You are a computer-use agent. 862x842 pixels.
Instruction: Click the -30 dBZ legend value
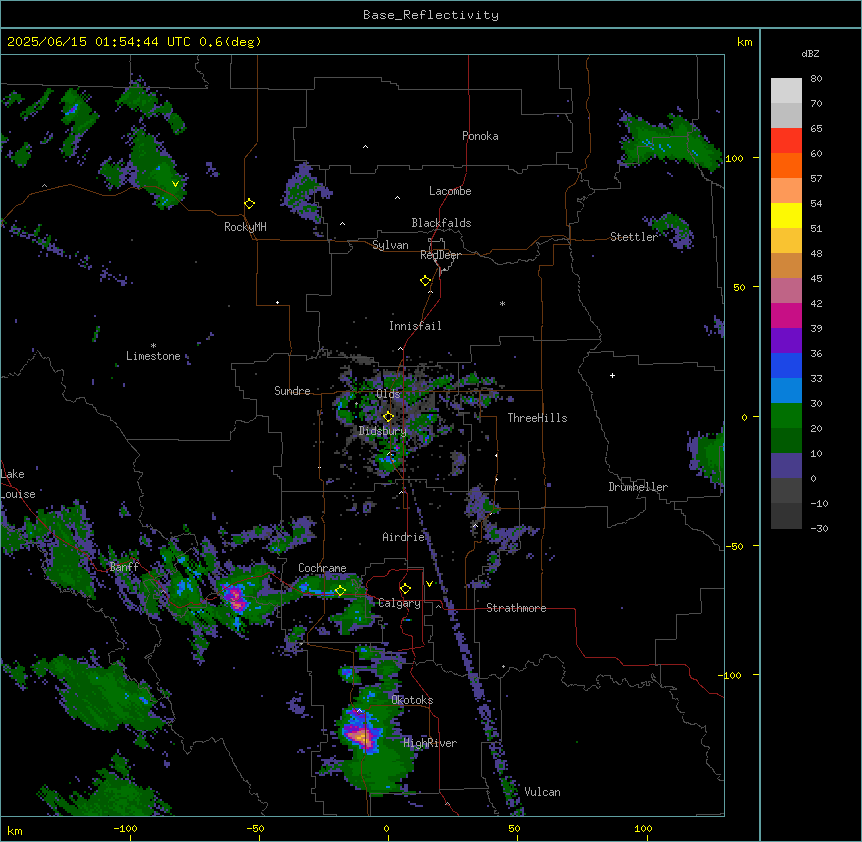pyautogui.click(x=819, y=528)
